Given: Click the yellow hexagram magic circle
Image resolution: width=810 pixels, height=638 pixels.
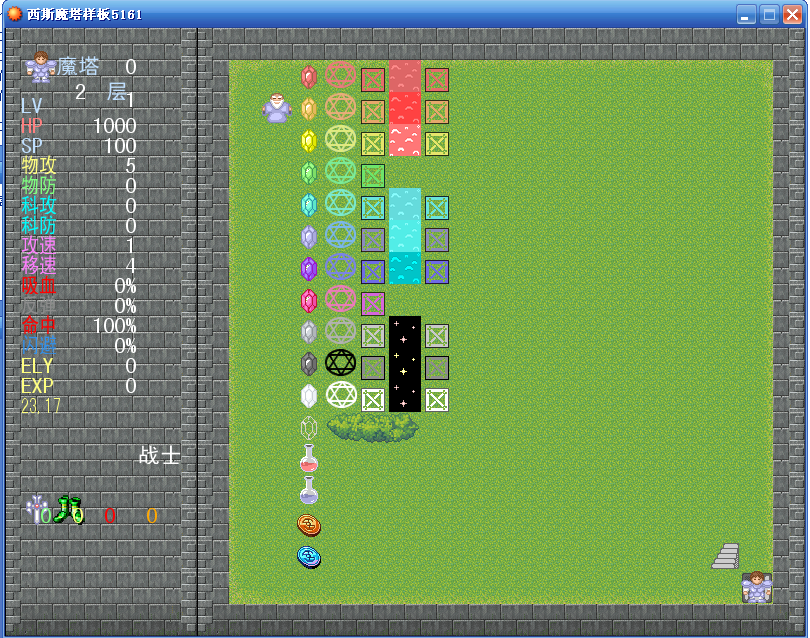Looking at the screenshot, I should [341, 138].
